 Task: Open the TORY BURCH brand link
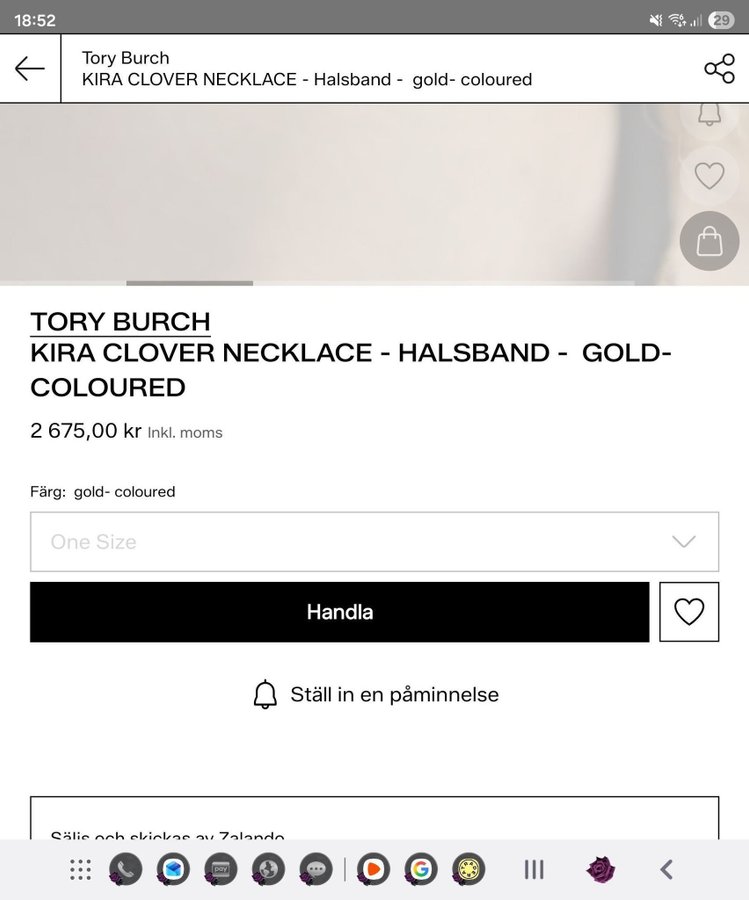pyautogui.click(x=120, y=322)
